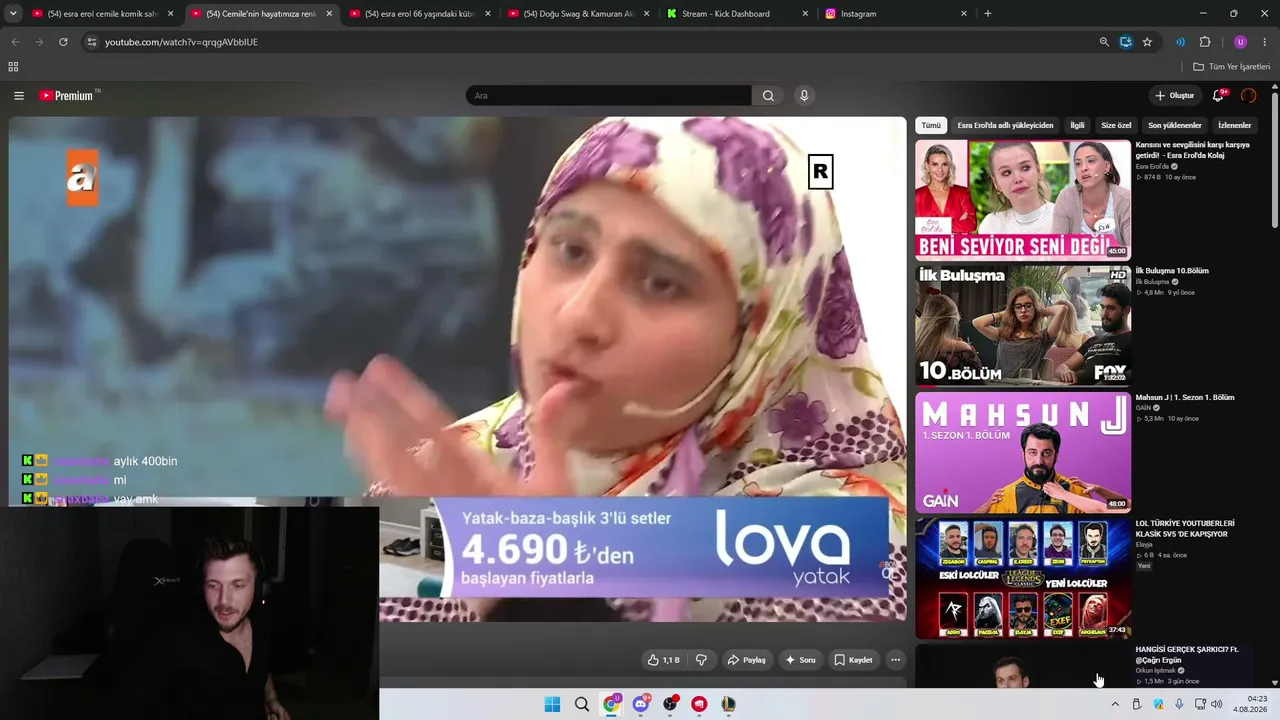The image size is (1280, 720).
Task: Open Chrome three-dot menu
Action: click(x=1265, y=42)
